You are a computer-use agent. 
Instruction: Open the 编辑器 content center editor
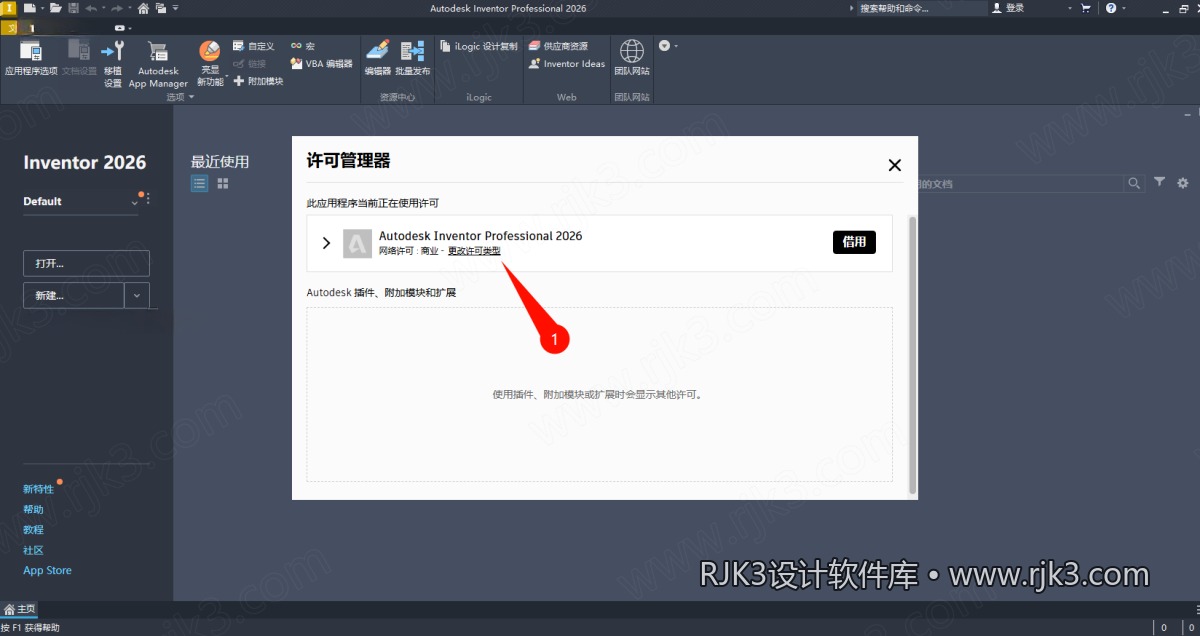(378, 57)
